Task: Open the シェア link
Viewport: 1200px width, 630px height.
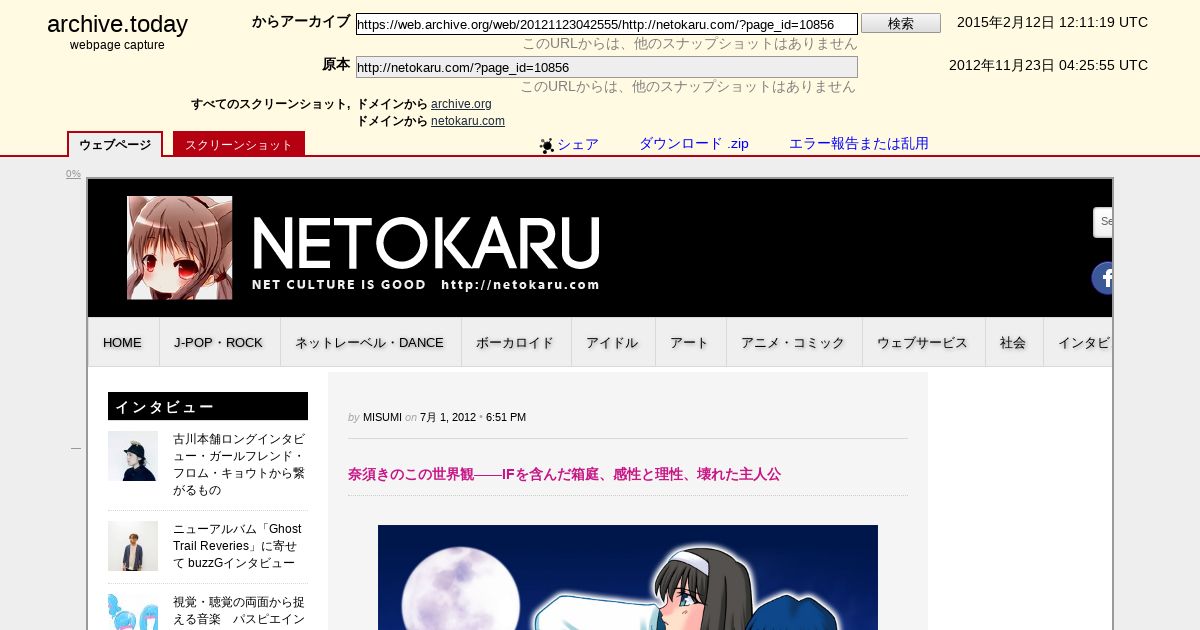Action: pos(578,144)
